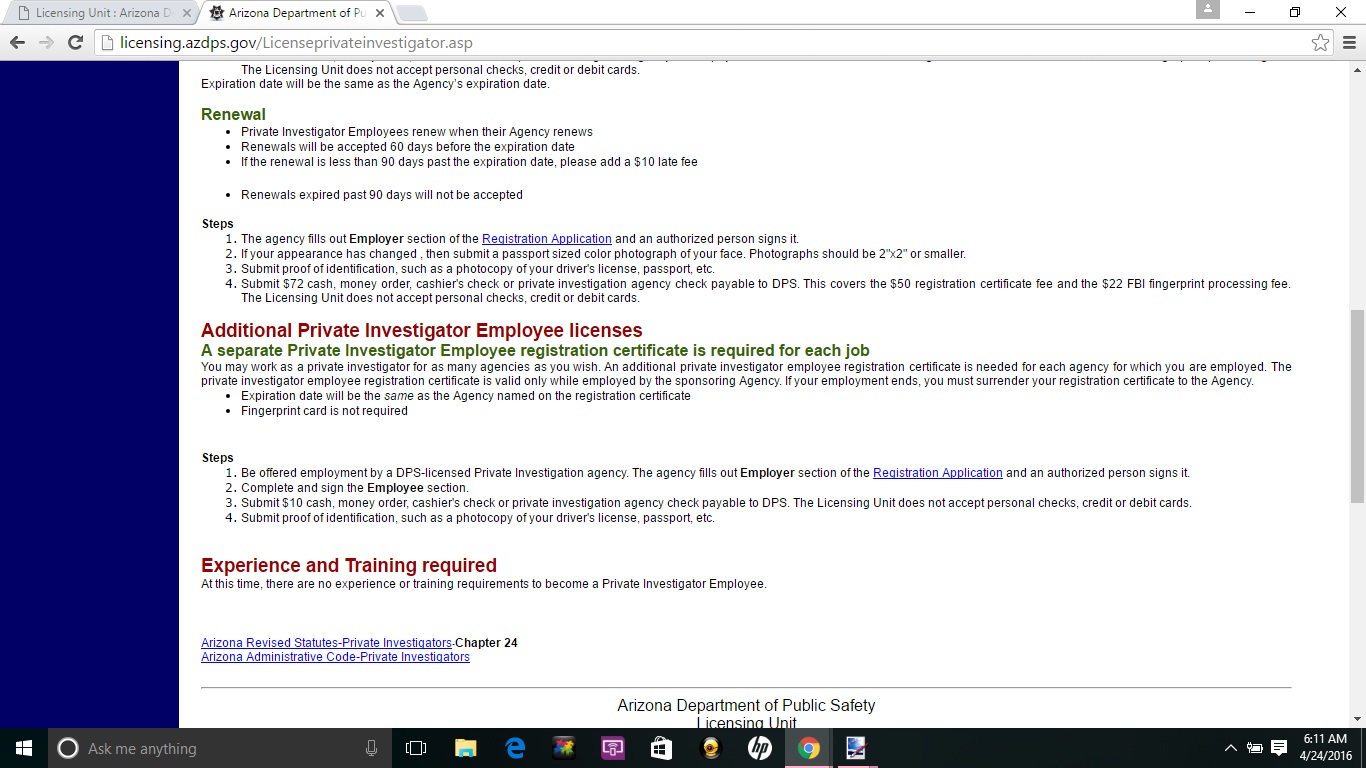Screen dimensions: 1366x768
Task: Click the scrollbar up arrow
Action: (1357, 69)
